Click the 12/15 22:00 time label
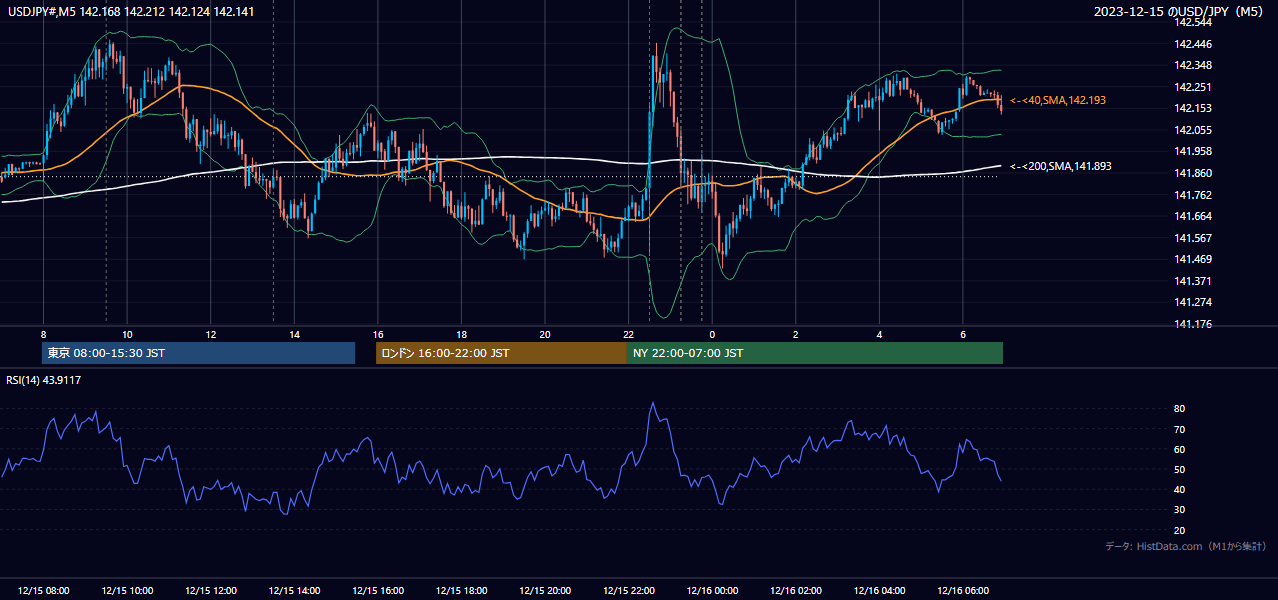The width and height of the screenshot is (1278, 600). coord(628,591)
